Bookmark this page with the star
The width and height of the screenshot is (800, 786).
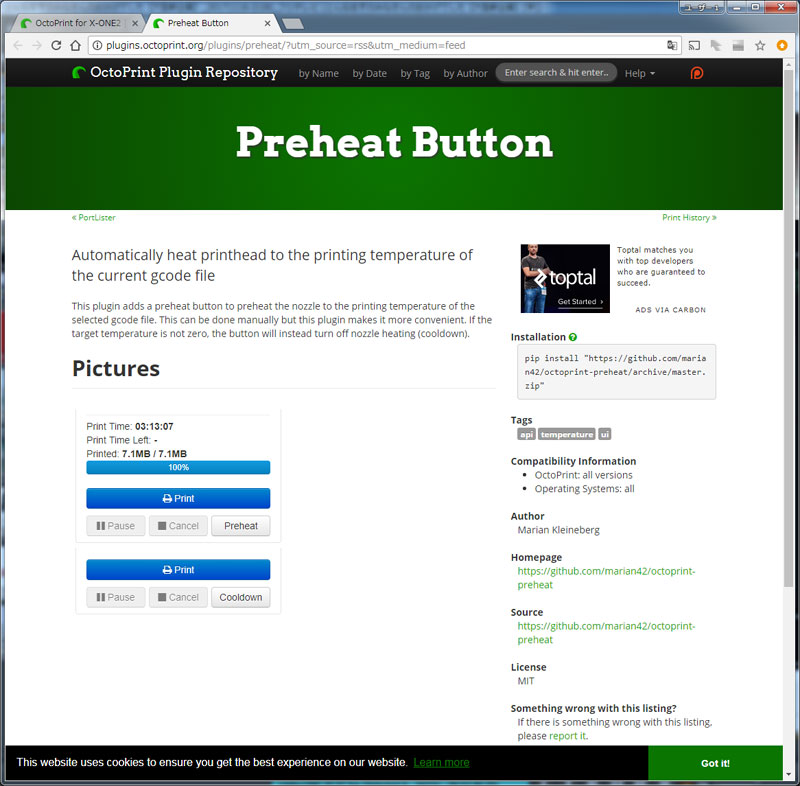(760, 45)
